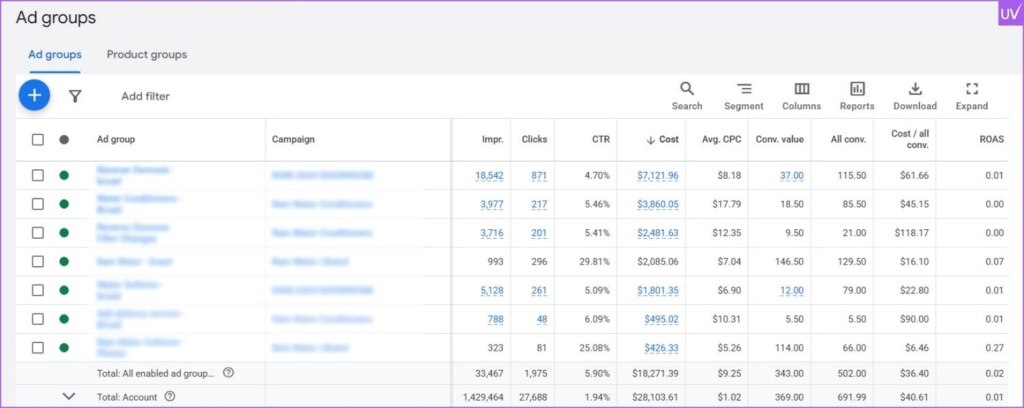Select checkbox for the $2,085.06 row
The height and width of the screenshot is (408, 1024).
click(38, 261)
